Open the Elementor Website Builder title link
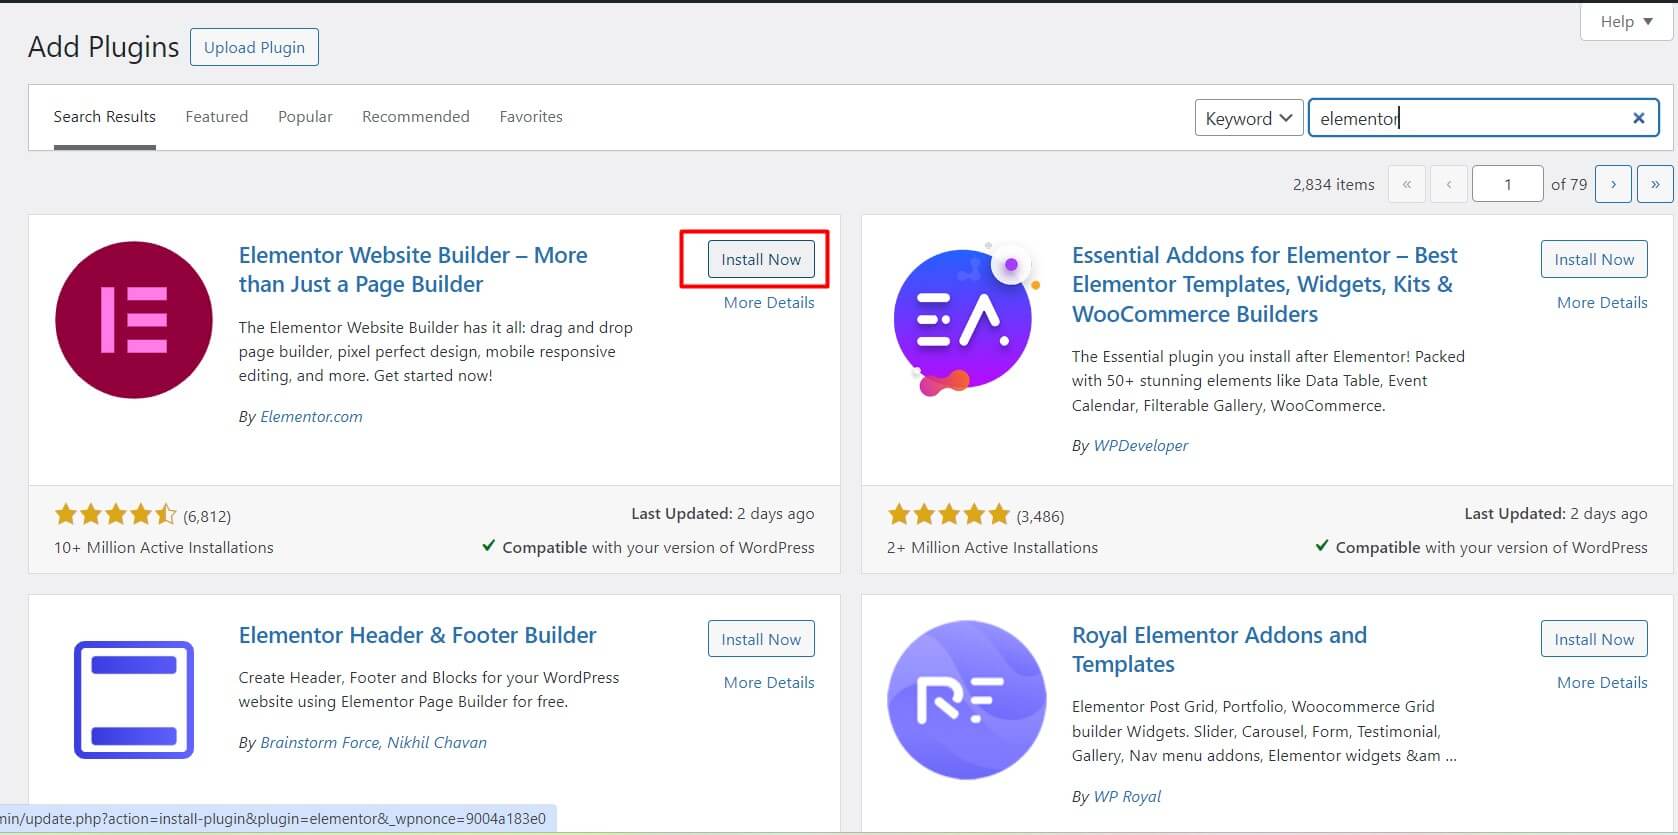 (x=413, y=270)
